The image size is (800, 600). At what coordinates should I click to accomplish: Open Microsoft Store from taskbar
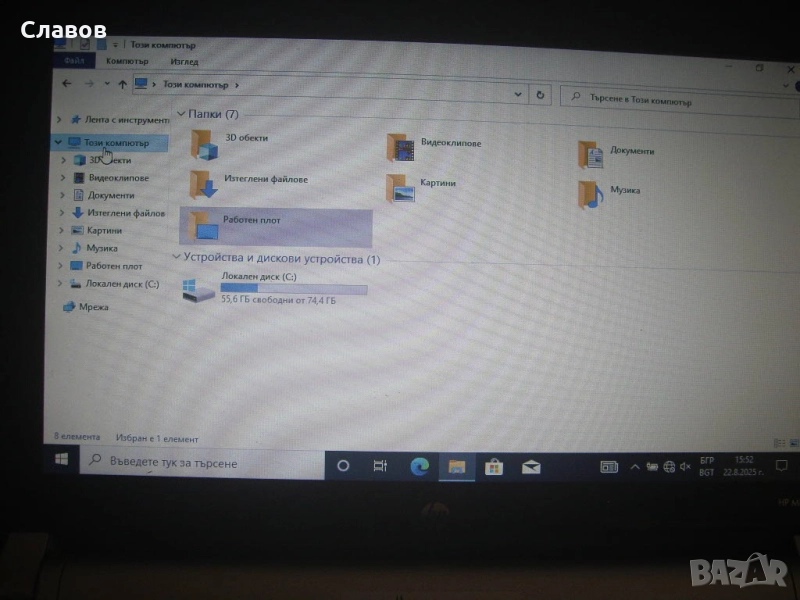494,466
